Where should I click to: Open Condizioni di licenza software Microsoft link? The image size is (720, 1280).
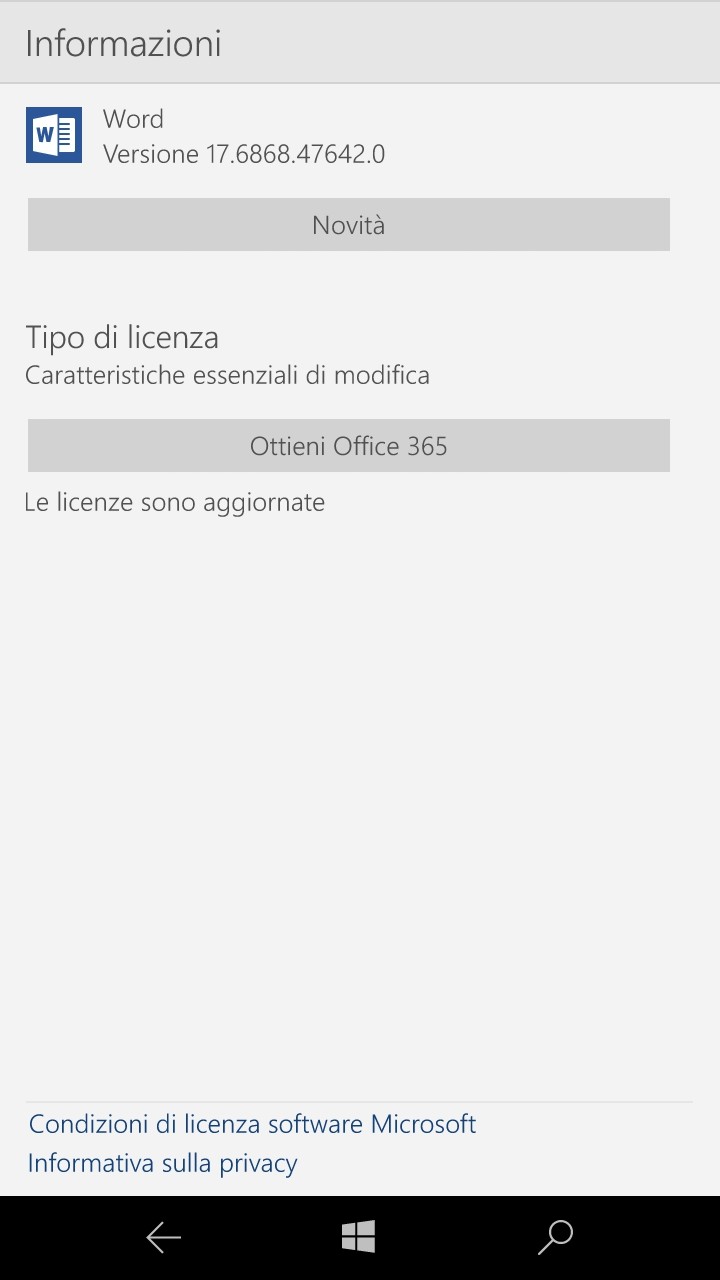pos(252,1124)
